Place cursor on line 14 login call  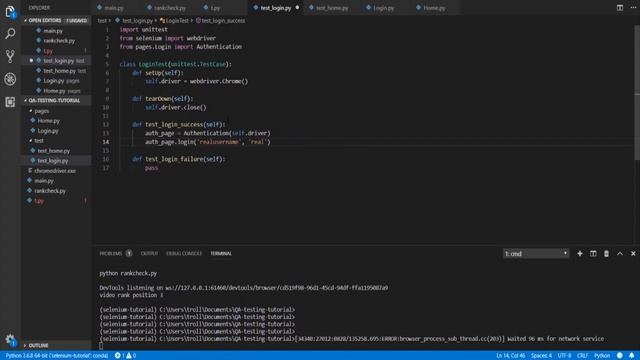pos(207,142)
